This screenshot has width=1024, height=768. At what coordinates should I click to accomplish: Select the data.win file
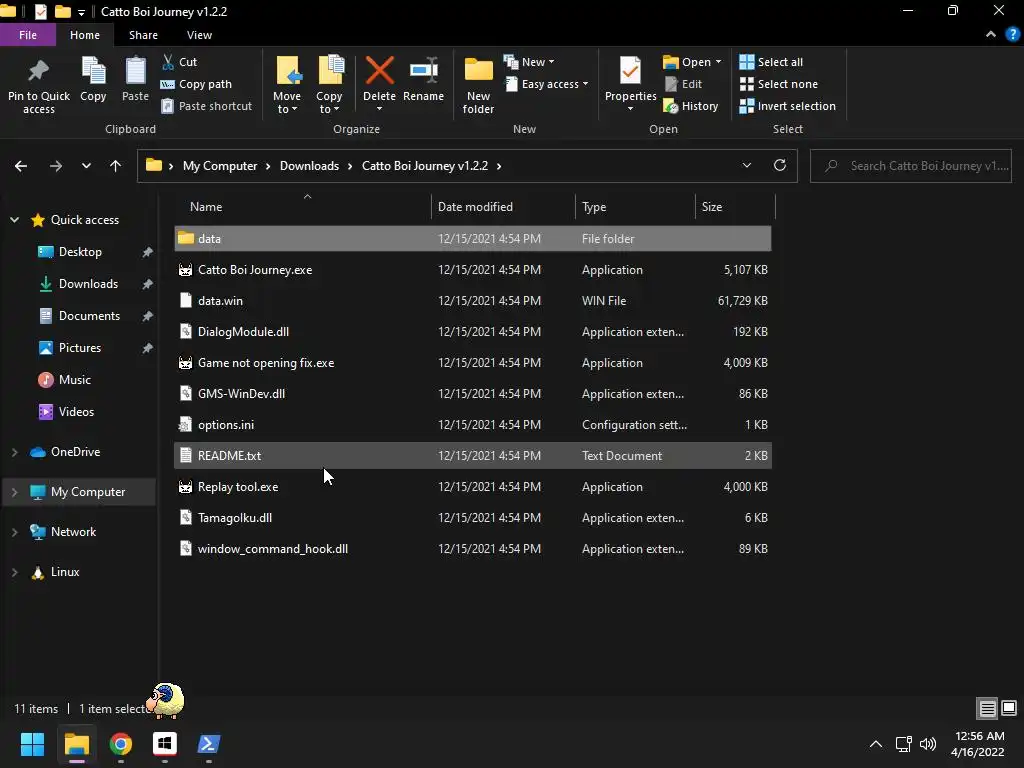(473, 301)
